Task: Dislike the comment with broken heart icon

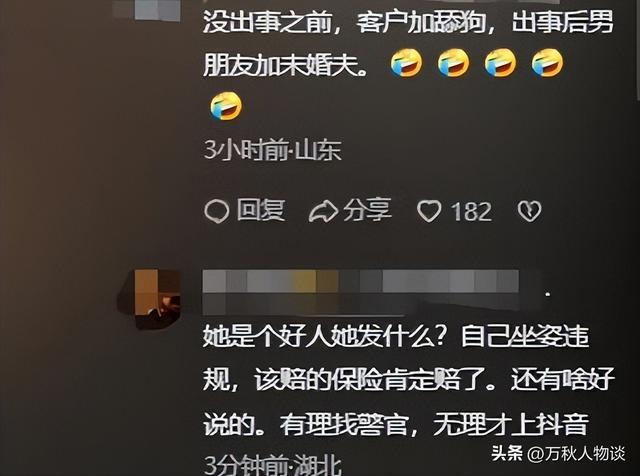Action: click(x=529, y=211)
